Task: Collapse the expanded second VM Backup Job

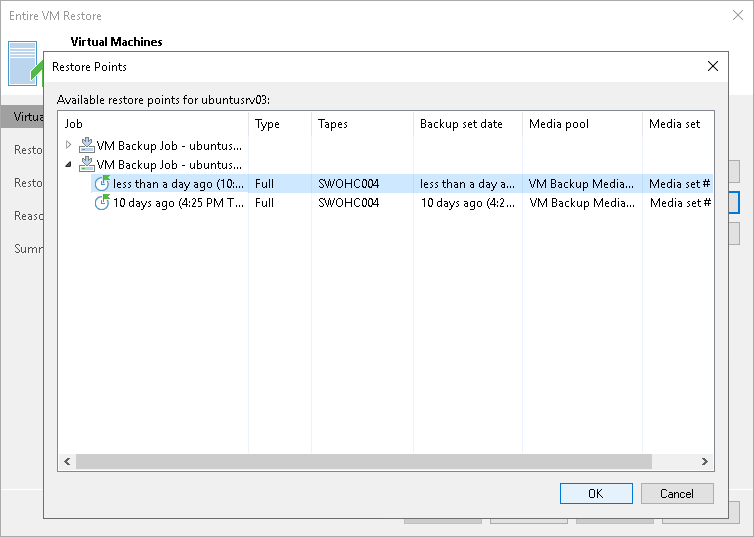Action: pos(68,164)
